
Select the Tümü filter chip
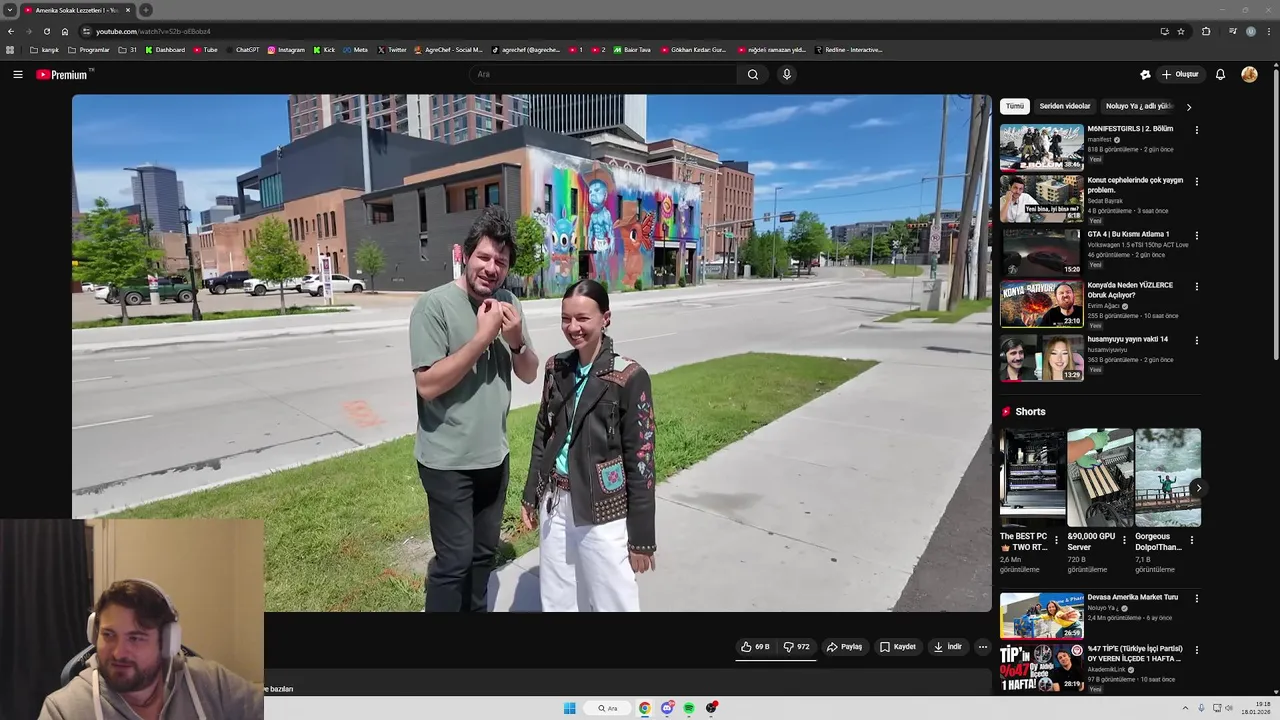(1015, 106)
